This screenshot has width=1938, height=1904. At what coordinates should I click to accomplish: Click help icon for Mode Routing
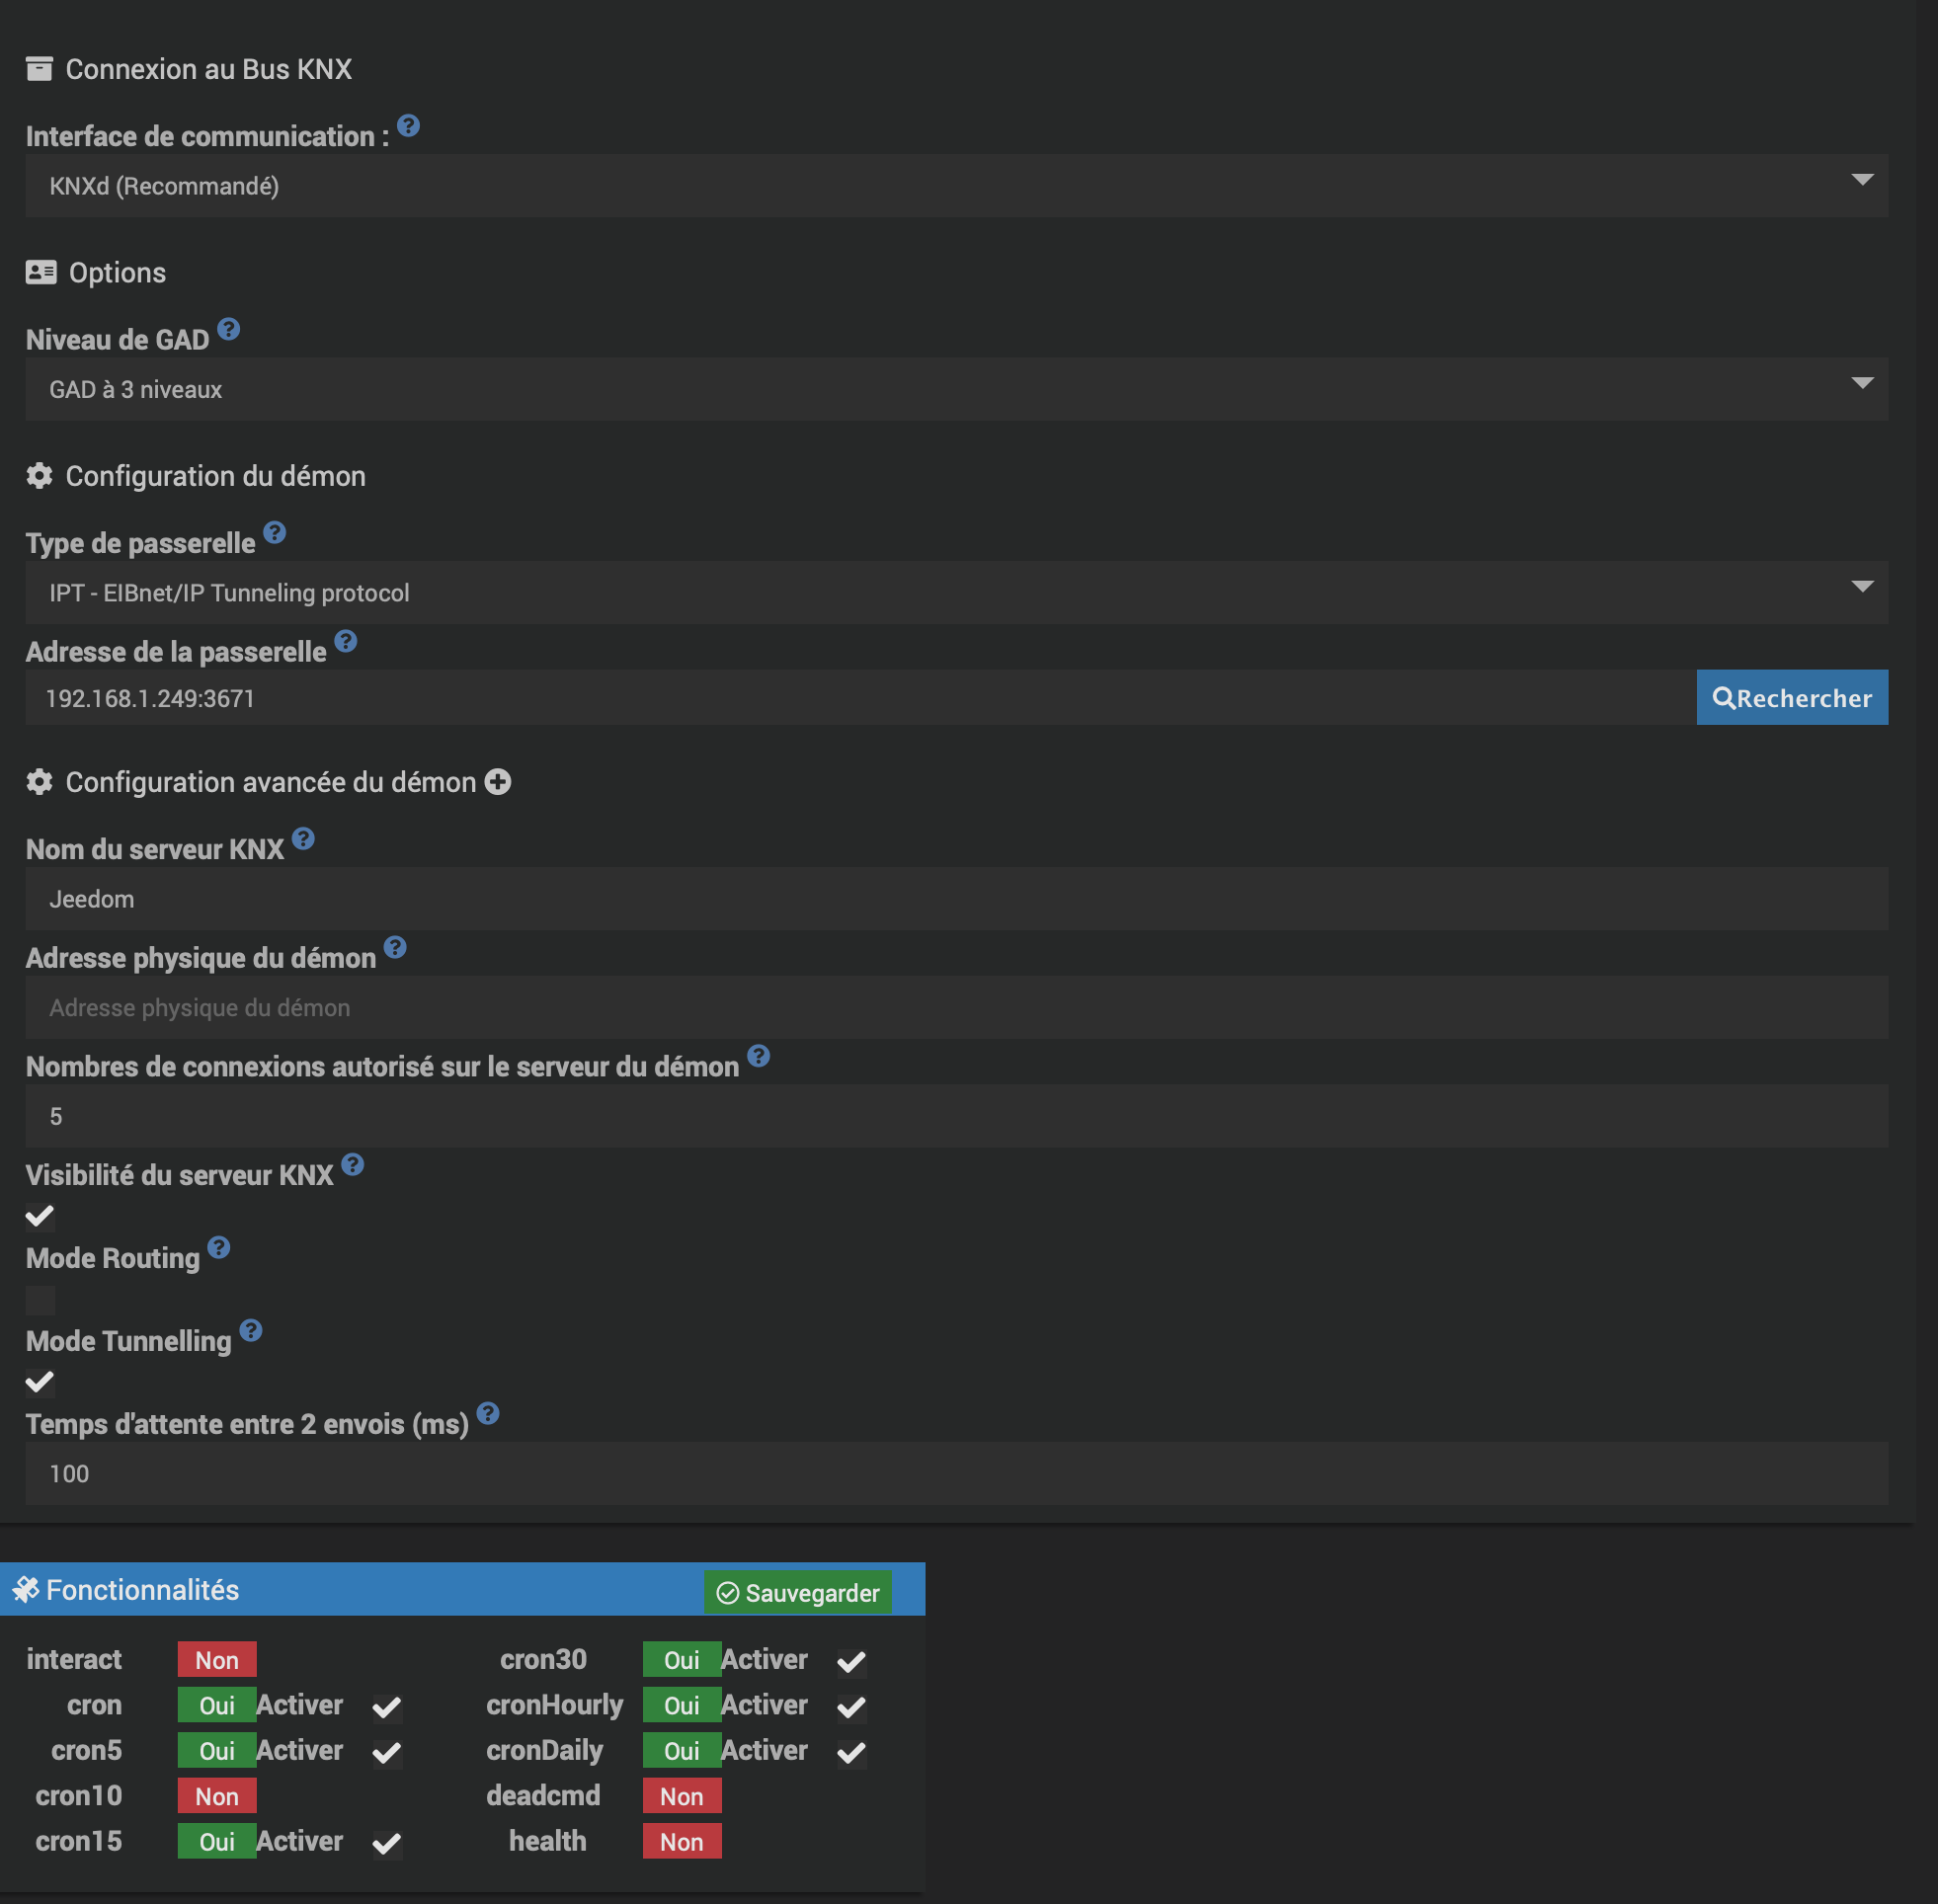coord(219,1247)
